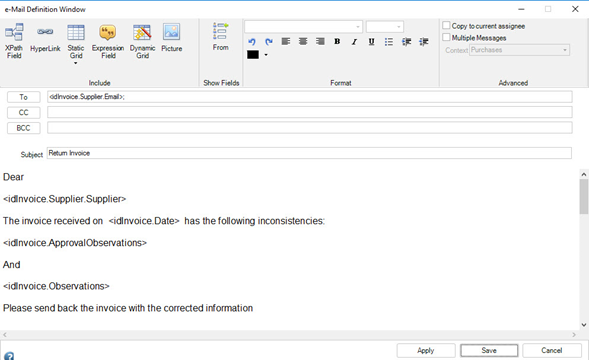Toggle bold formatting
Viewport: 589px width, 360px height.
[x=337, y=41]
